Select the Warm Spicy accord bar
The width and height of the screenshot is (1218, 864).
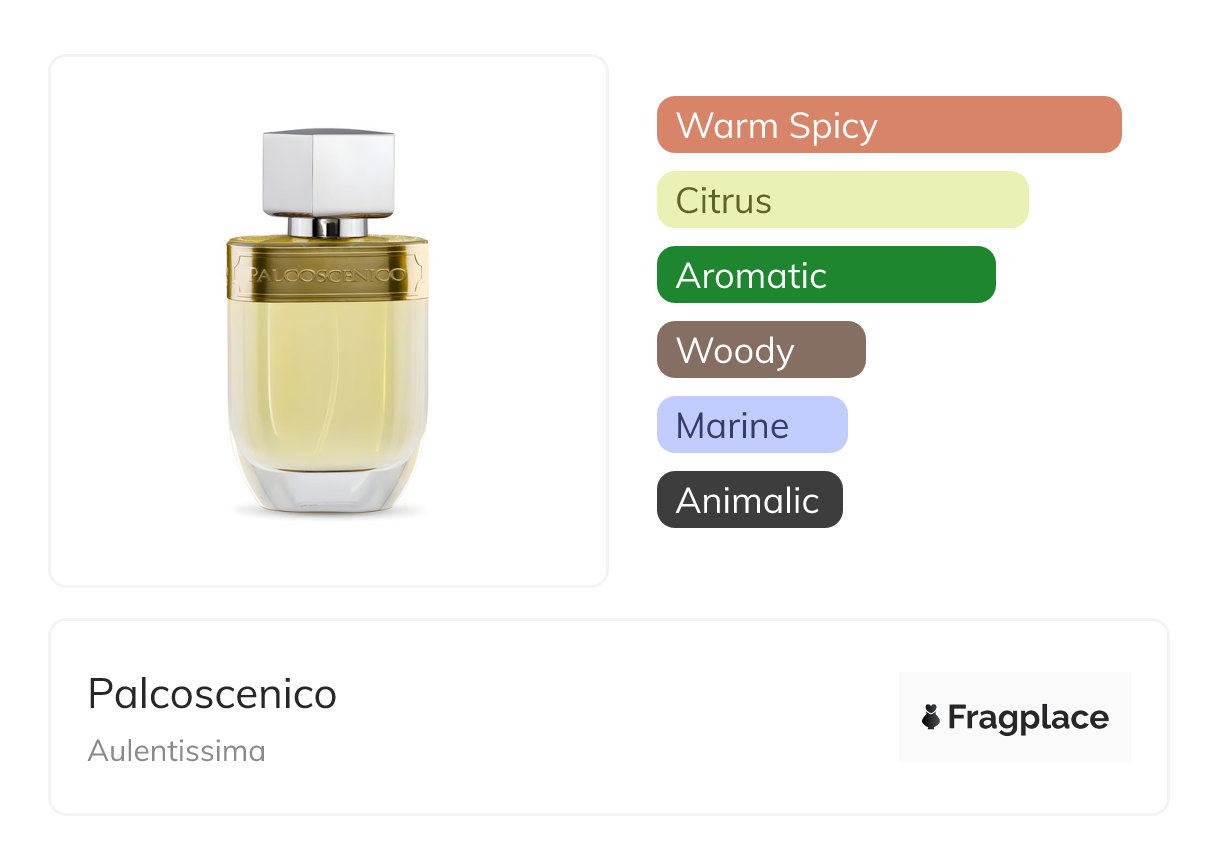888,125
